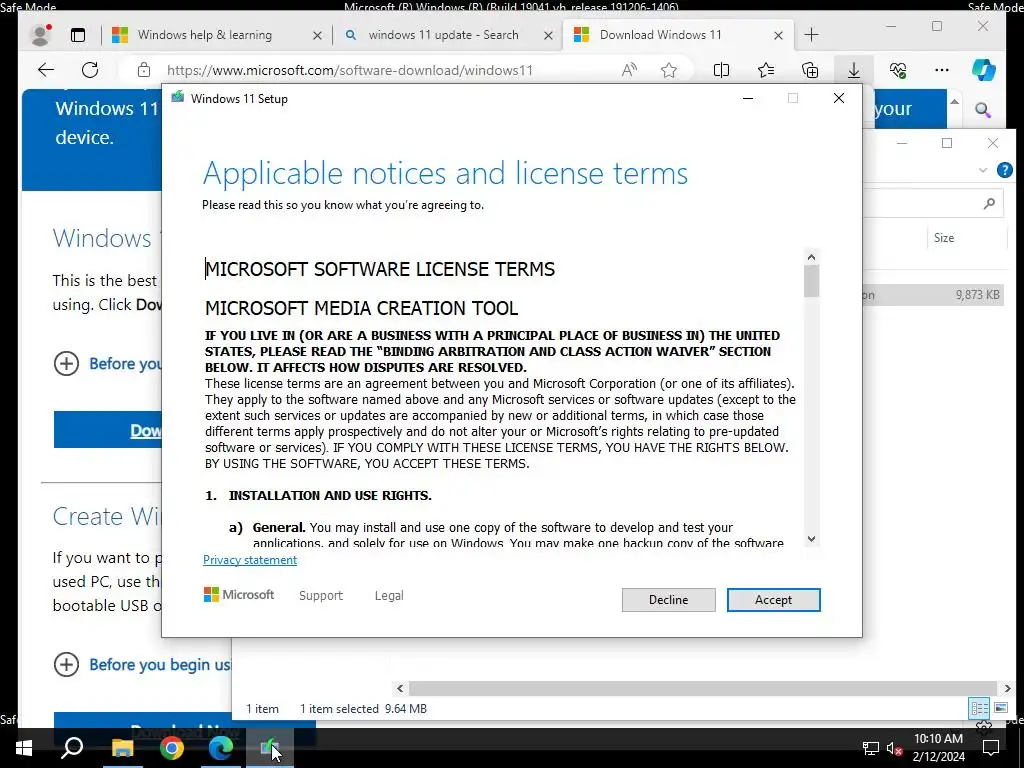The height and width of the screenshot is (768, 1024).
Task: Open Edge Favorites list icon
Action: coord(765,70)
